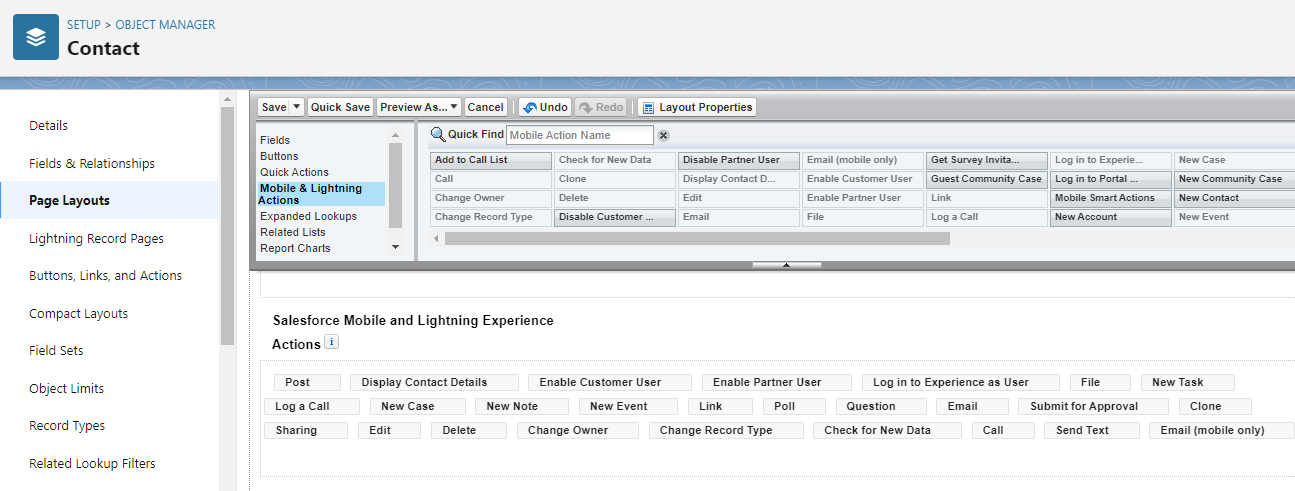Open Field Sets in the sidebar
The width and height of the screenshot is (1295, 491).
tap(56, 351)
